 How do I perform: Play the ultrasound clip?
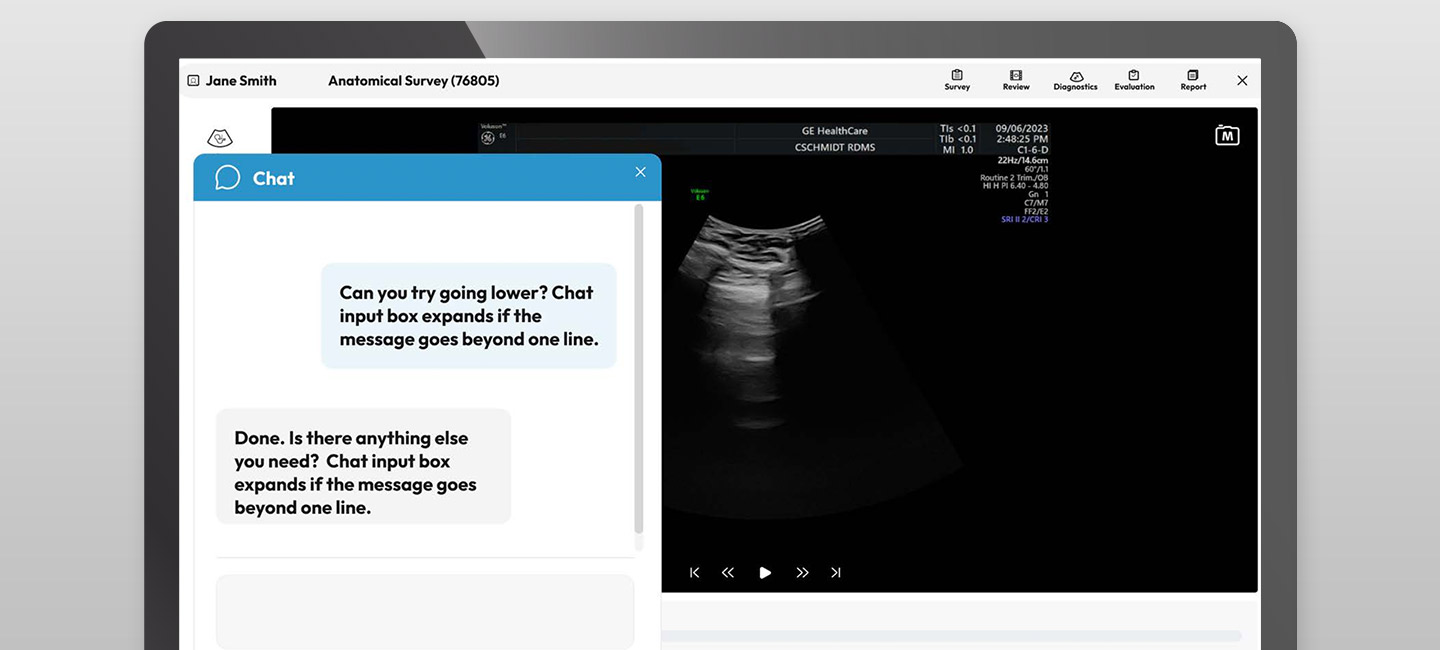pos(765,573)
